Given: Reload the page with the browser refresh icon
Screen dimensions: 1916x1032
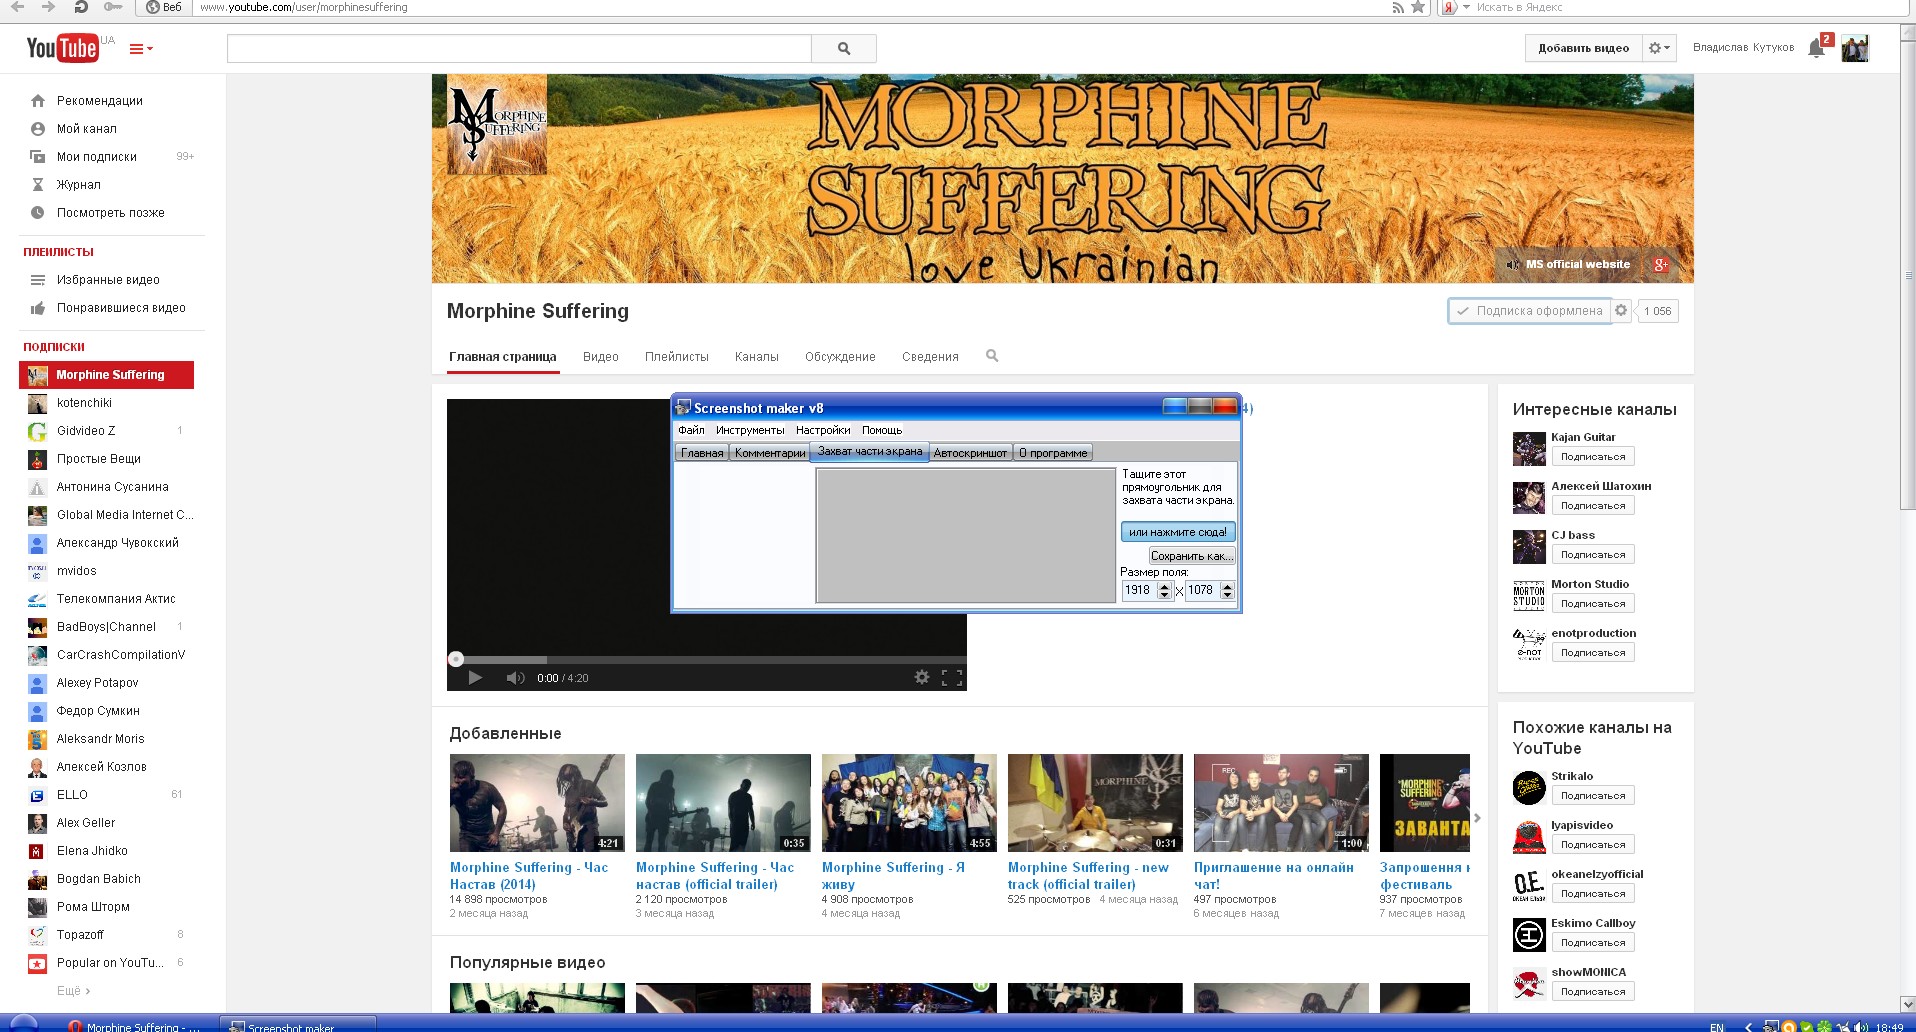Looking at the screenshot, I should point(81,7).
